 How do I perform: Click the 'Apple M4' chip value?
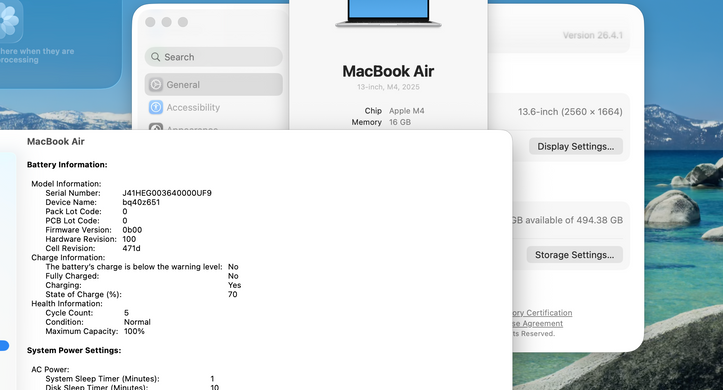407,111
